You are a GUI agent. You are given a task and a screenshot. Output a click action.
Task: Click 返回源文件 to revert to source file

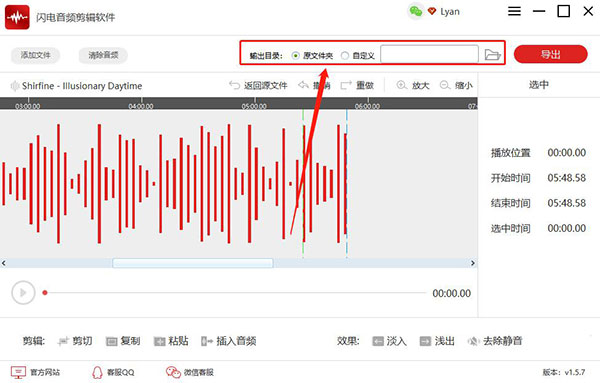click(258, 85)
